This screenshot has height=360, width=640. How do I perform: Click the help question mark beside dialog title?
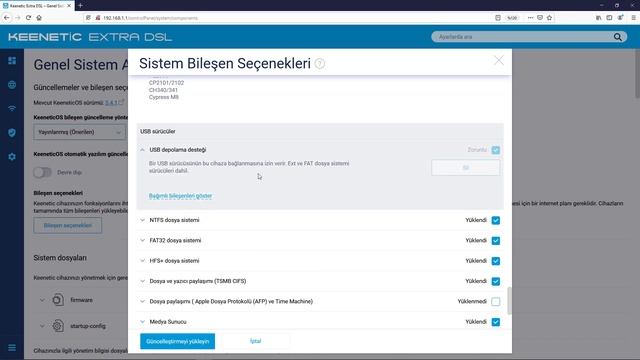pyautogui.click(x=320, y=64)
